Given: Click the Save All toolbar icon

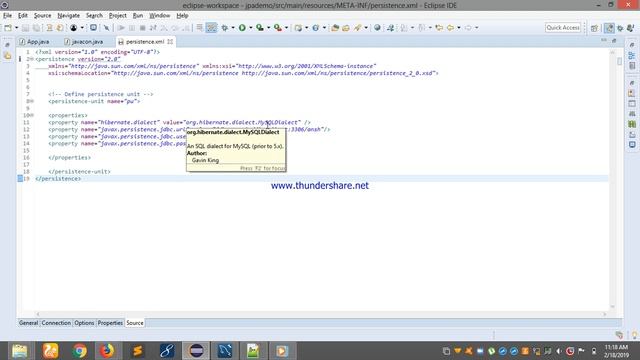Looking at the screenshot, I should click(36, 28).
